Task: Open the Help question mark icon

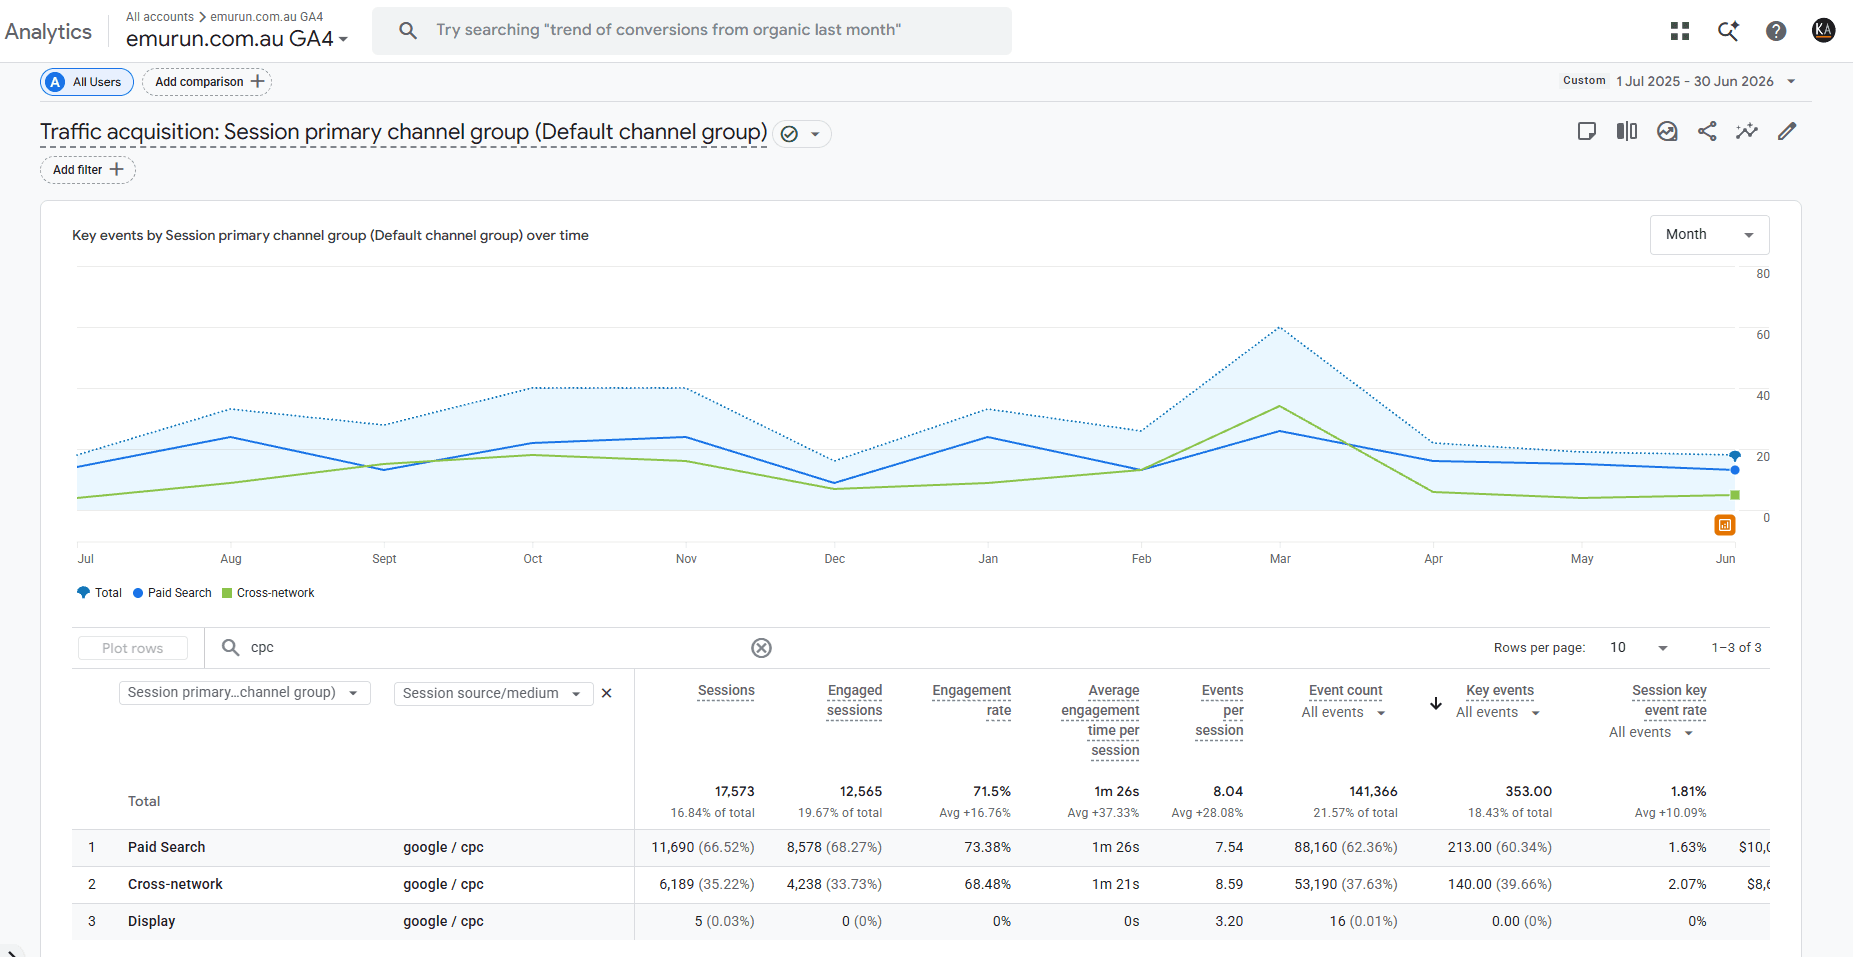Action: [1776, 31]
